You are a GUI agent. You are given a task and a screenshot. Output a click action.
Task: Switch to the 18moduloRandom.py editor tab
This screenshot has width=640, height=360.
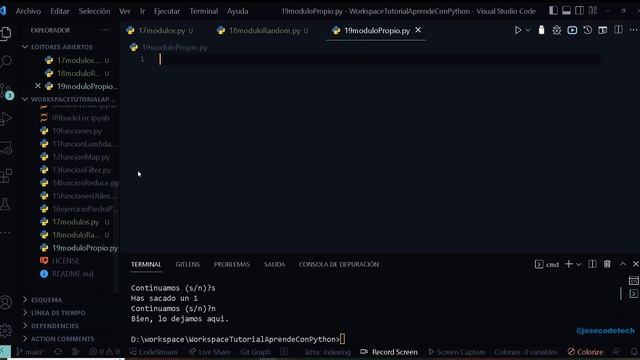coord(264,31)
